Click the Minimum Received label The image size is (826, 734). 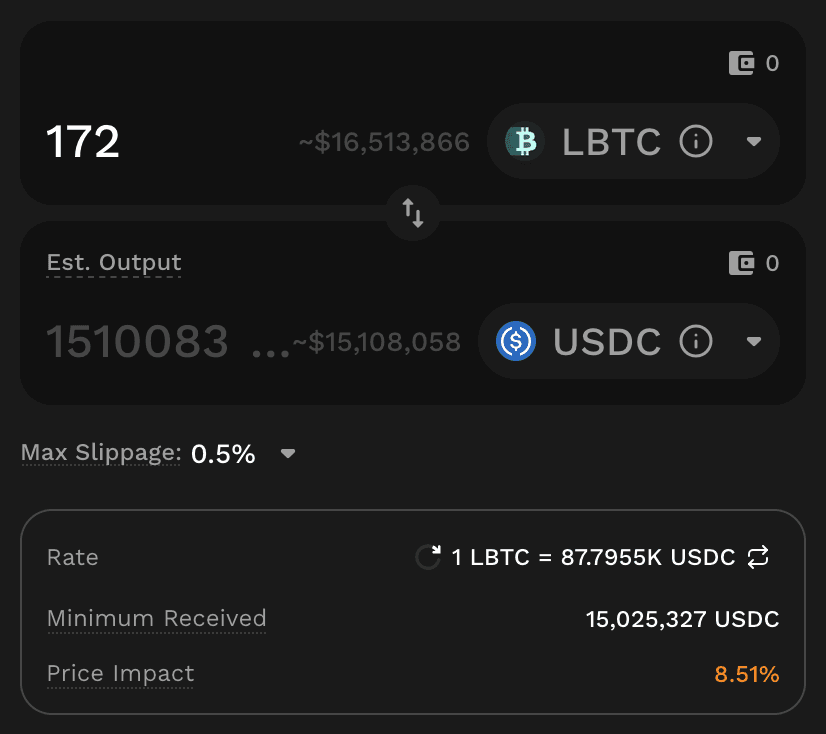point(156,618)
